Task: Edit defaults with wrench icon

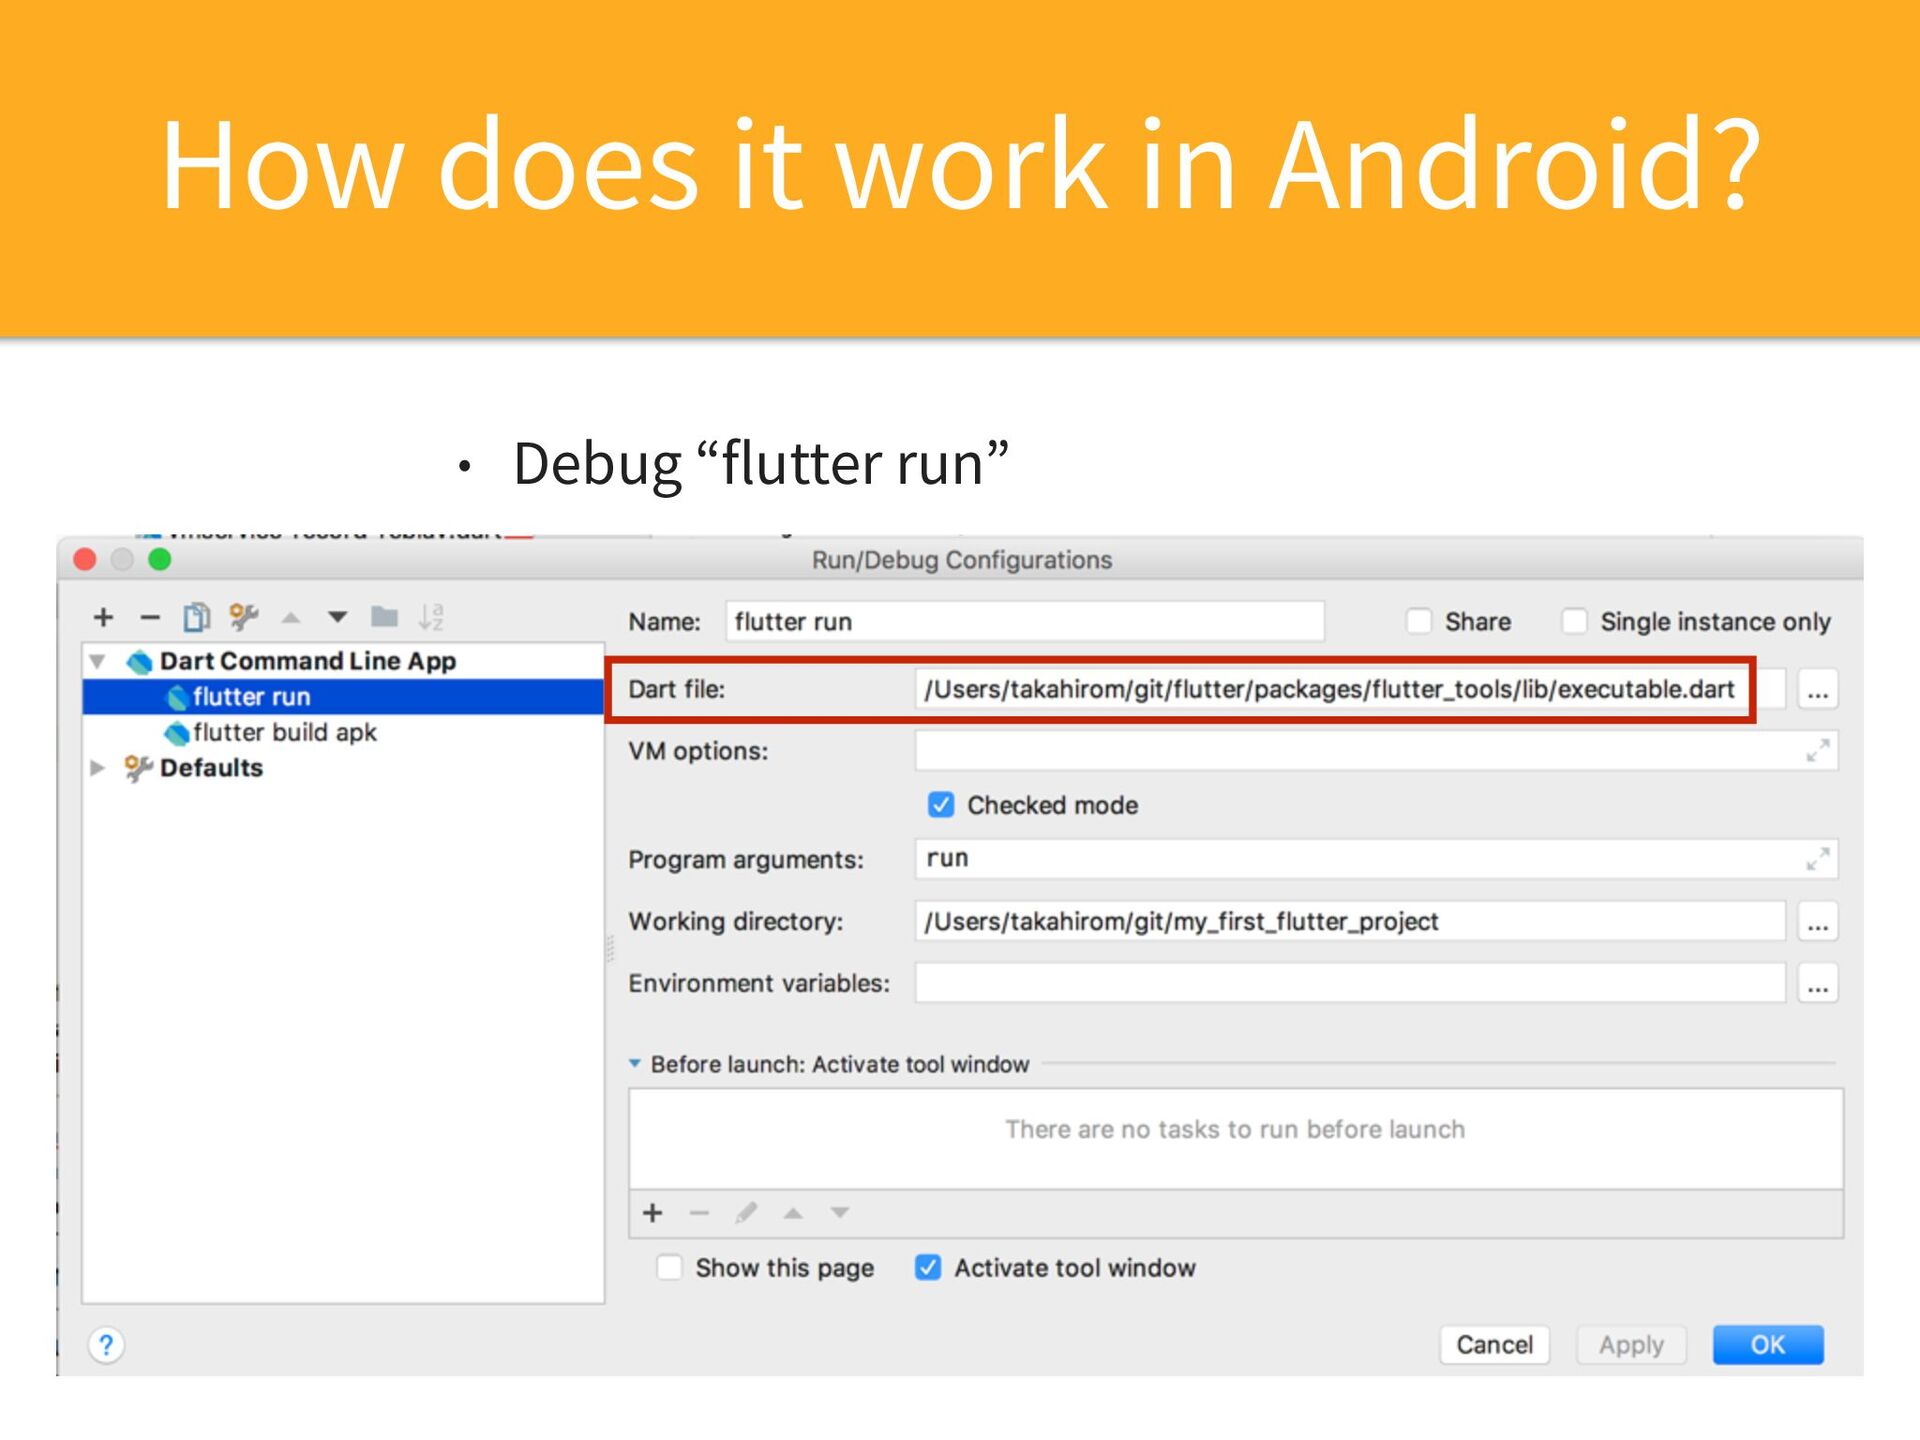Action: [243, 617]
